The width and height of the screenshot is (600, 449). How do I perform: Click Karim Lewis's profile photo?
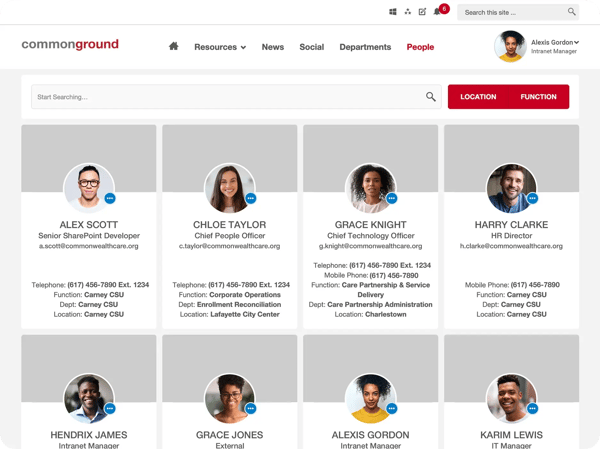[511, 398]
